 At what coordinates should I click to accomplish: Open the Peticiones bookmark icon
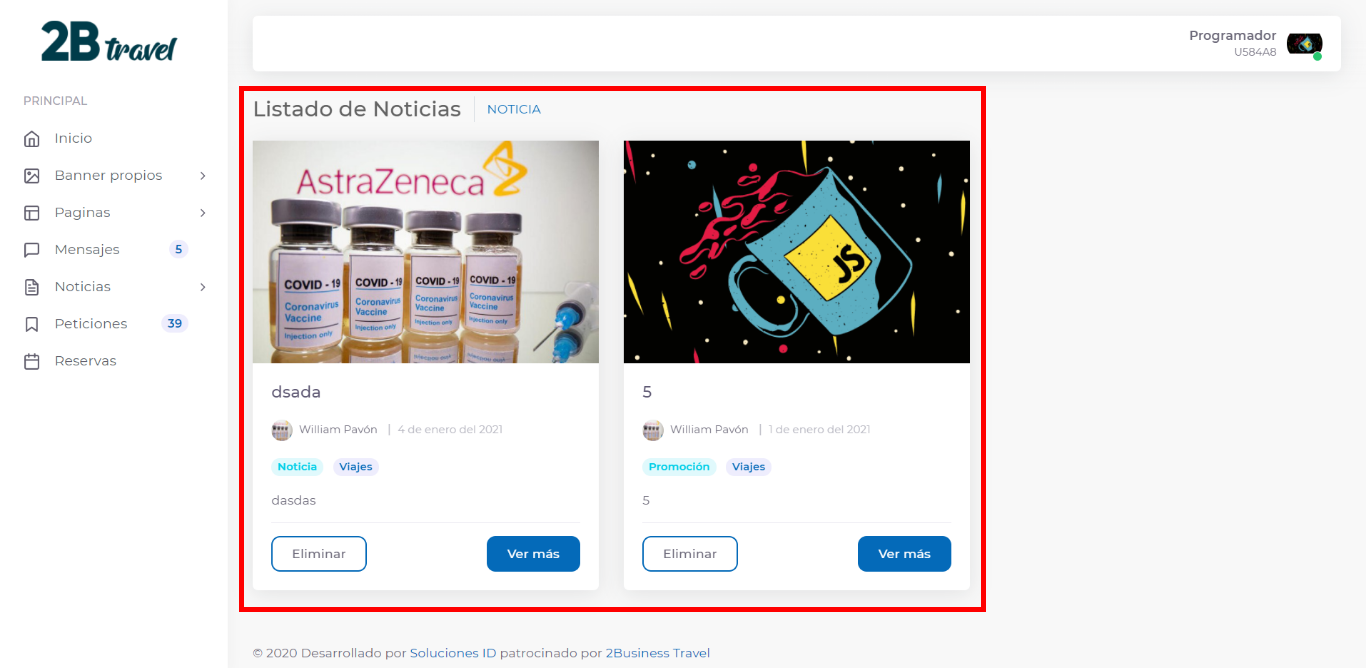point(32,324)
